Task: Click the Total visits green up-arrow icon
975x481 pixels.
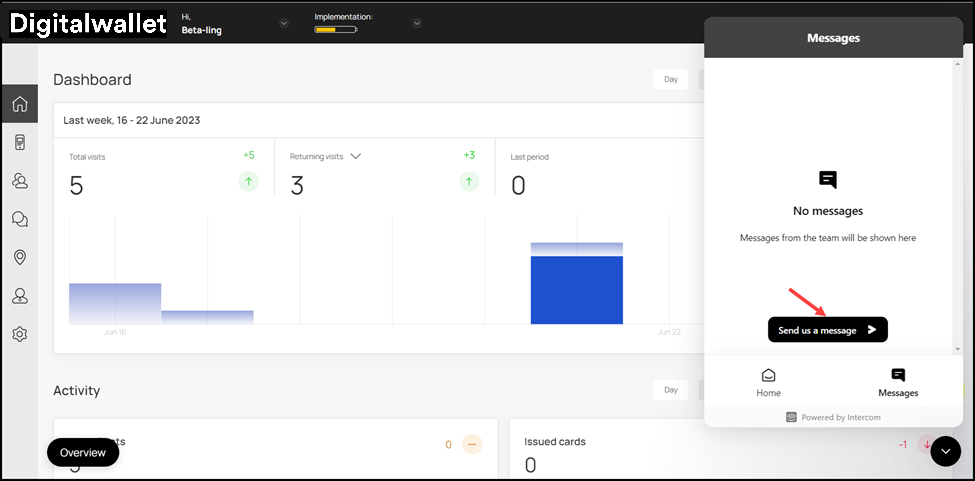Action: 249,182
